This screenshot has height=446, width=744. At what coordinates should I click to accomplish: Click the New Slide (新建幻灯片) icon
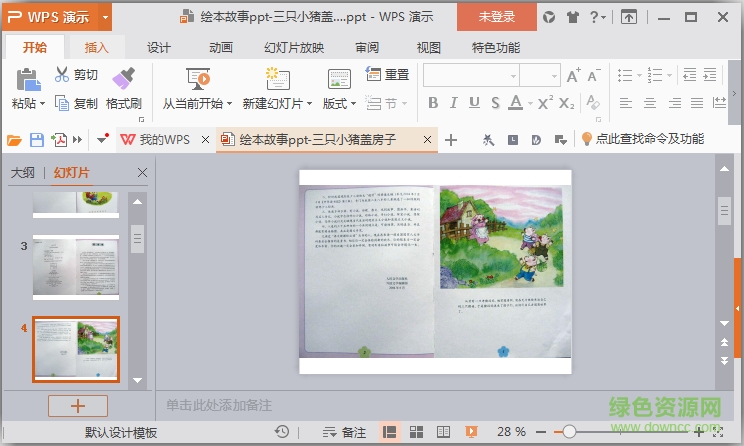click(x=277, y=78)
